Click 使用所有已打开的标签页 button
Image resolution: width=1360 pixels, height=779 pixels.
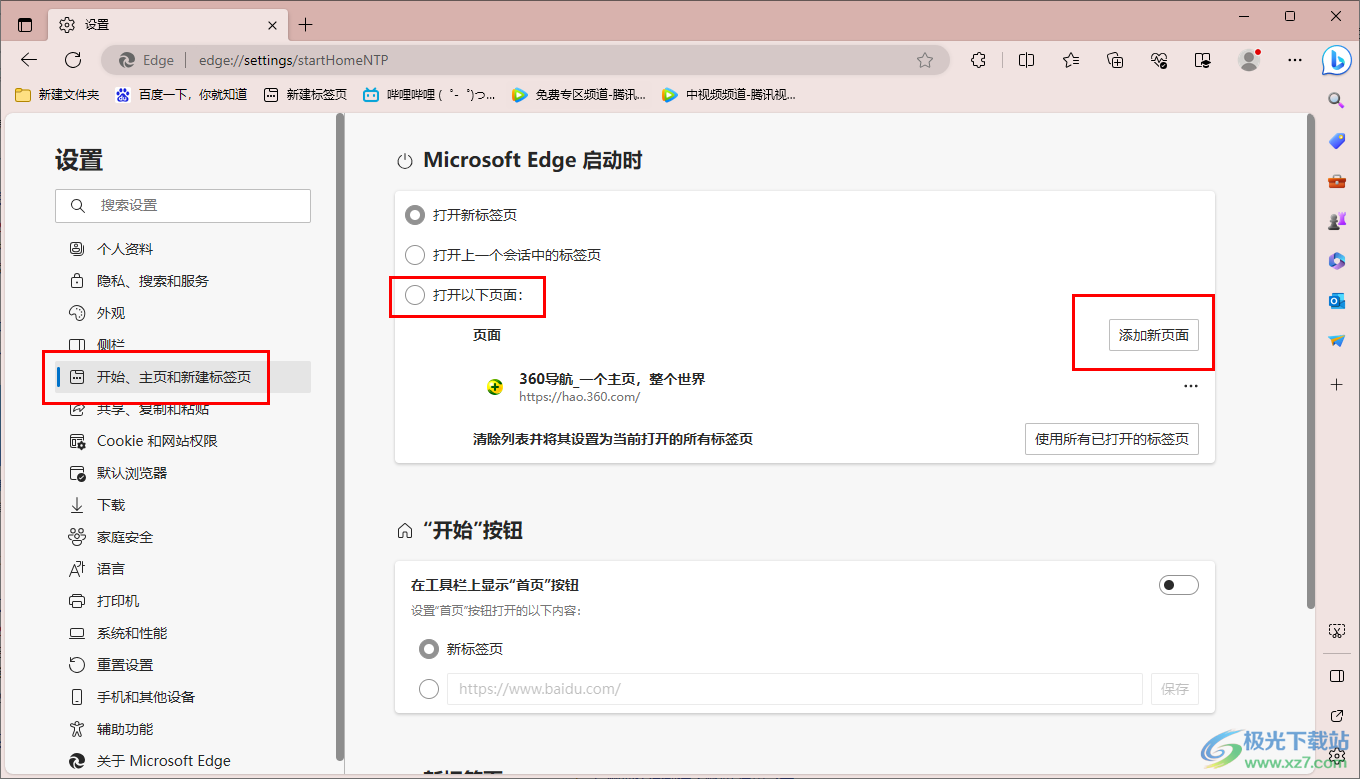[x=1112, y=439]
